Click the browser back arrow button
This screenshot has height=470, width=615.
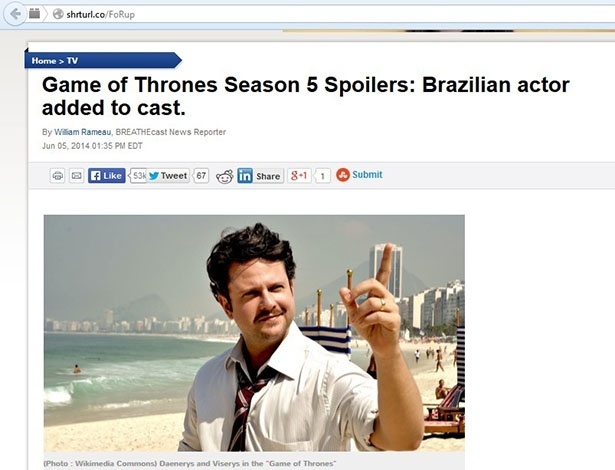(15, 14)
